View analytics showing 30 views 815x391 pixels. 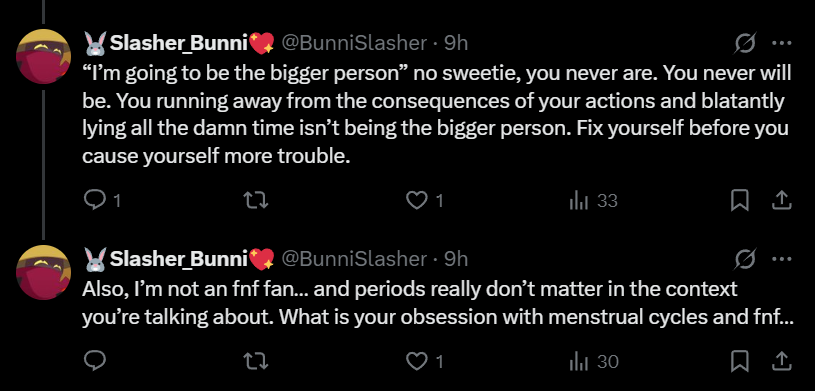593,361
